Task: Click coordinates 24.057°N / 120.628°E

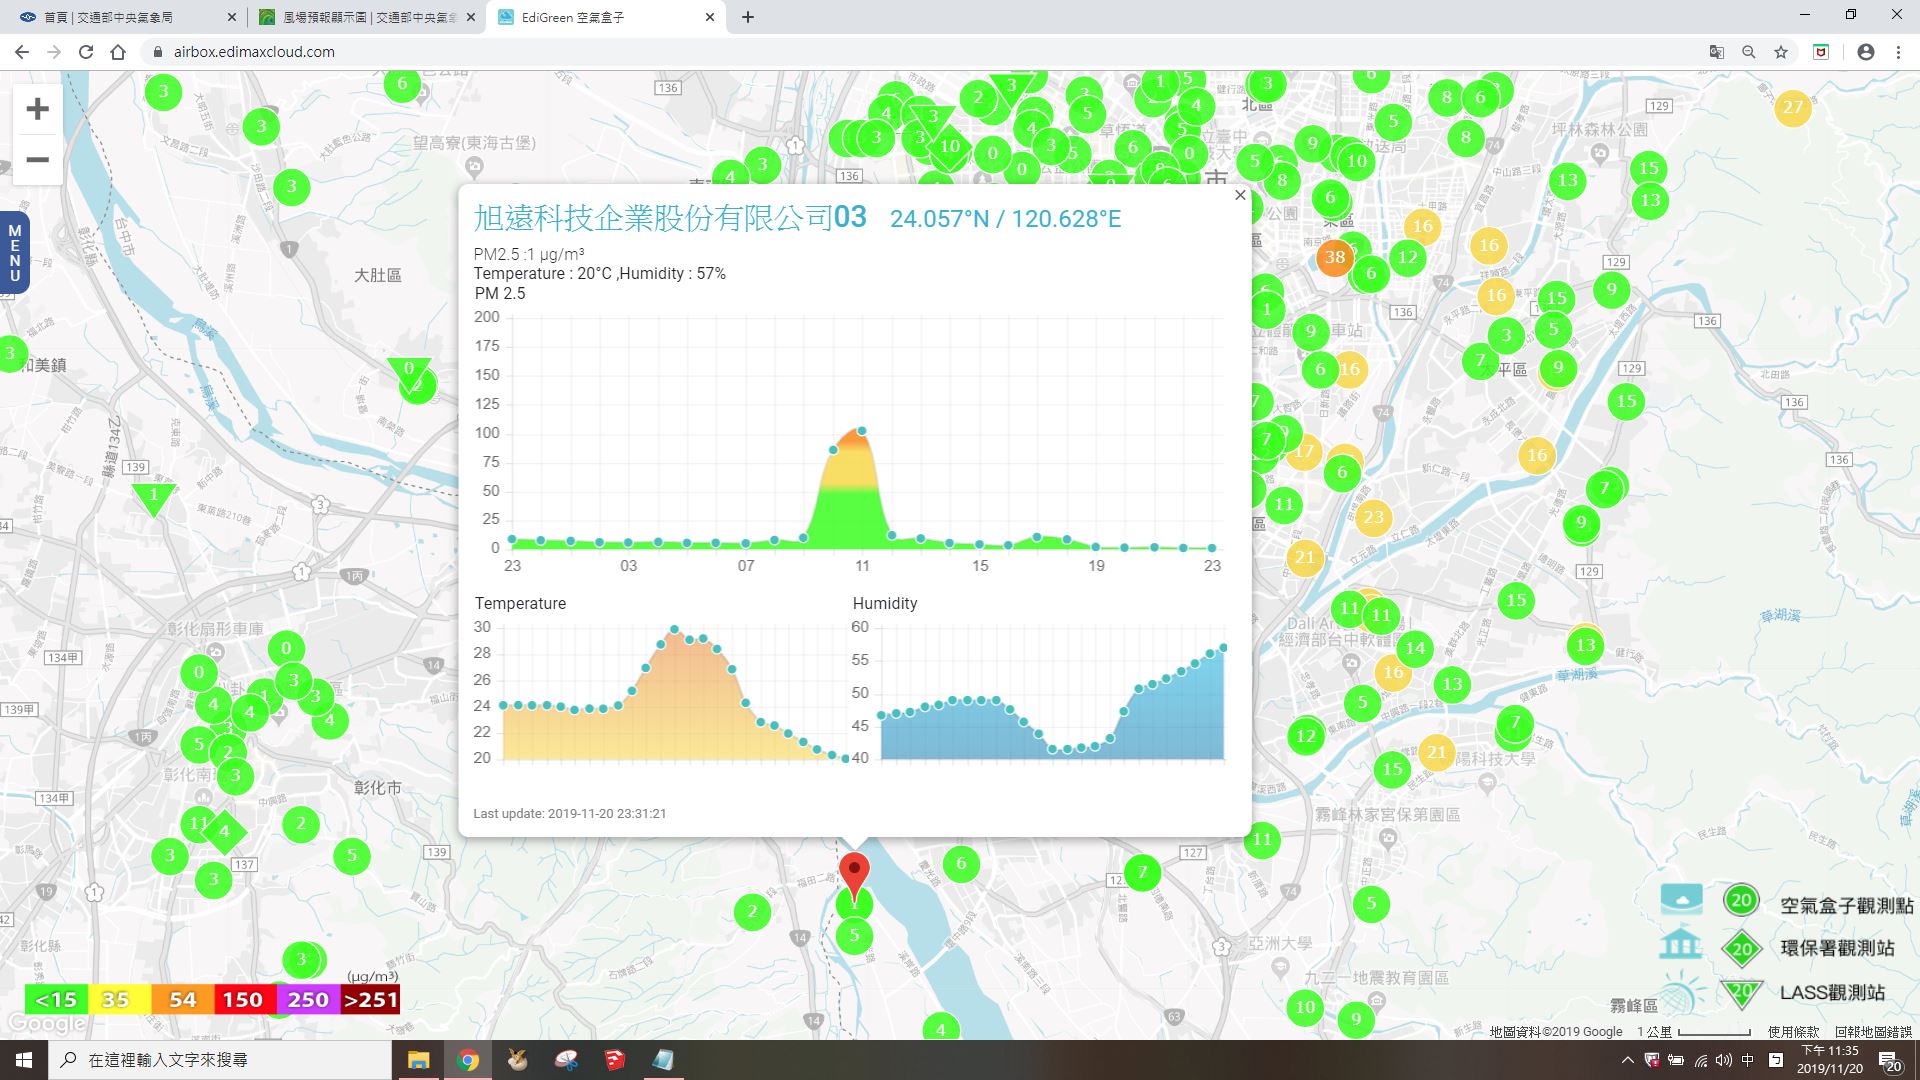Action: 1005,219
